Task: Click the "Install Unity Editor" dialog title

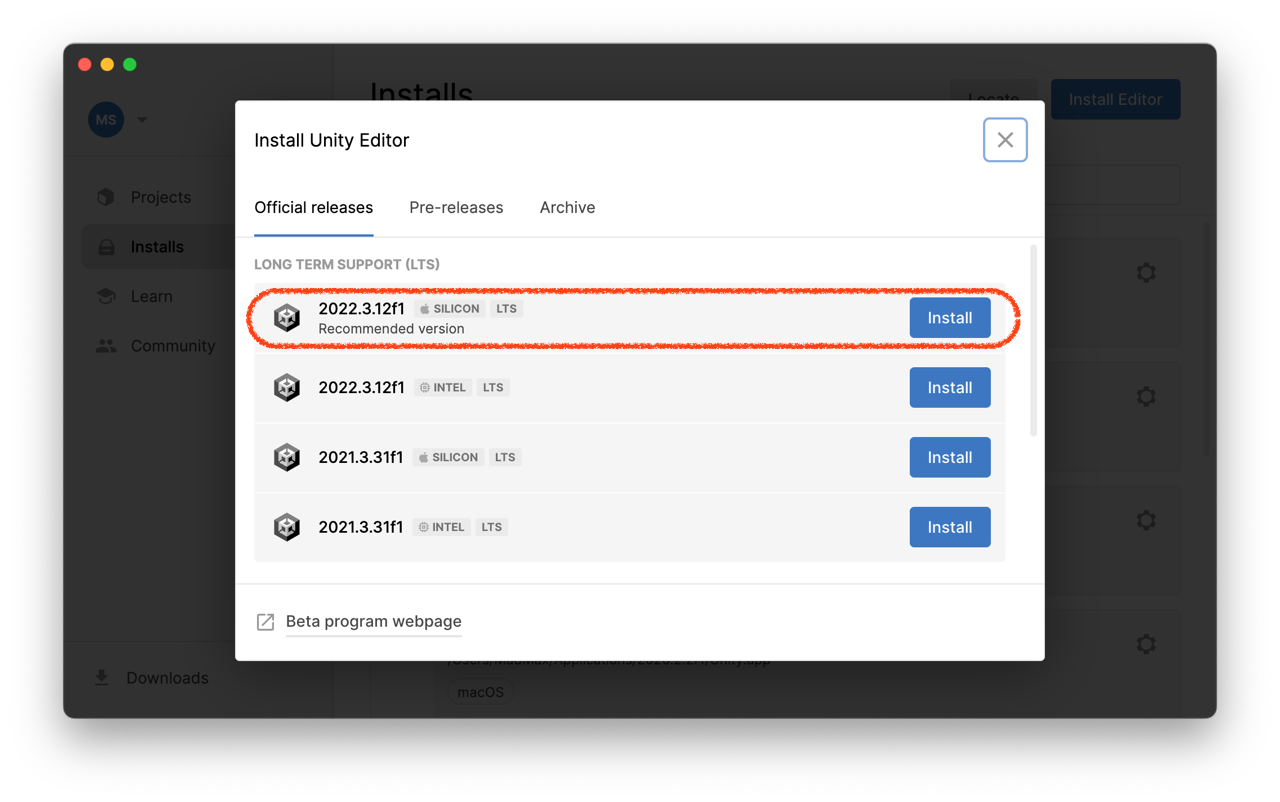Action: coord(332,140)
